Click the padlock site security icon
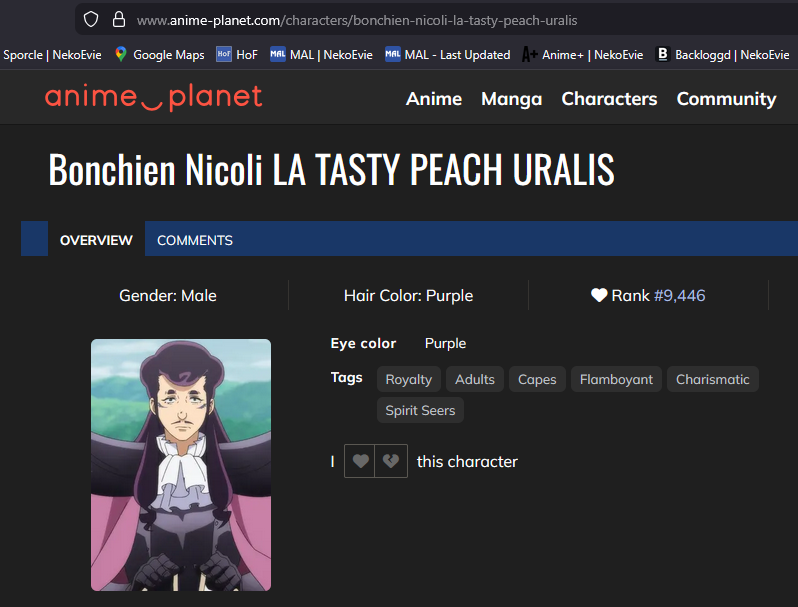798x607 pixels. point(119,20)
